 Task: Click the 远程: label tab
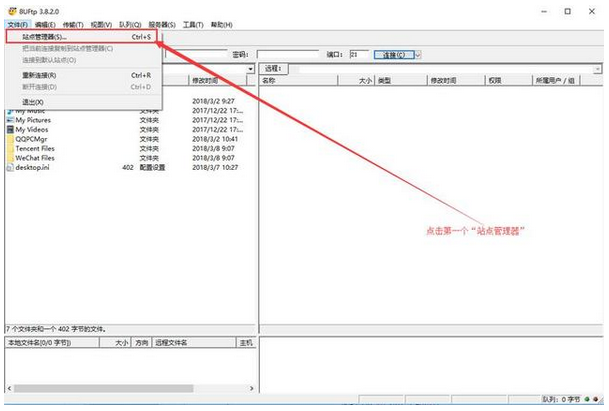(274, 69)
